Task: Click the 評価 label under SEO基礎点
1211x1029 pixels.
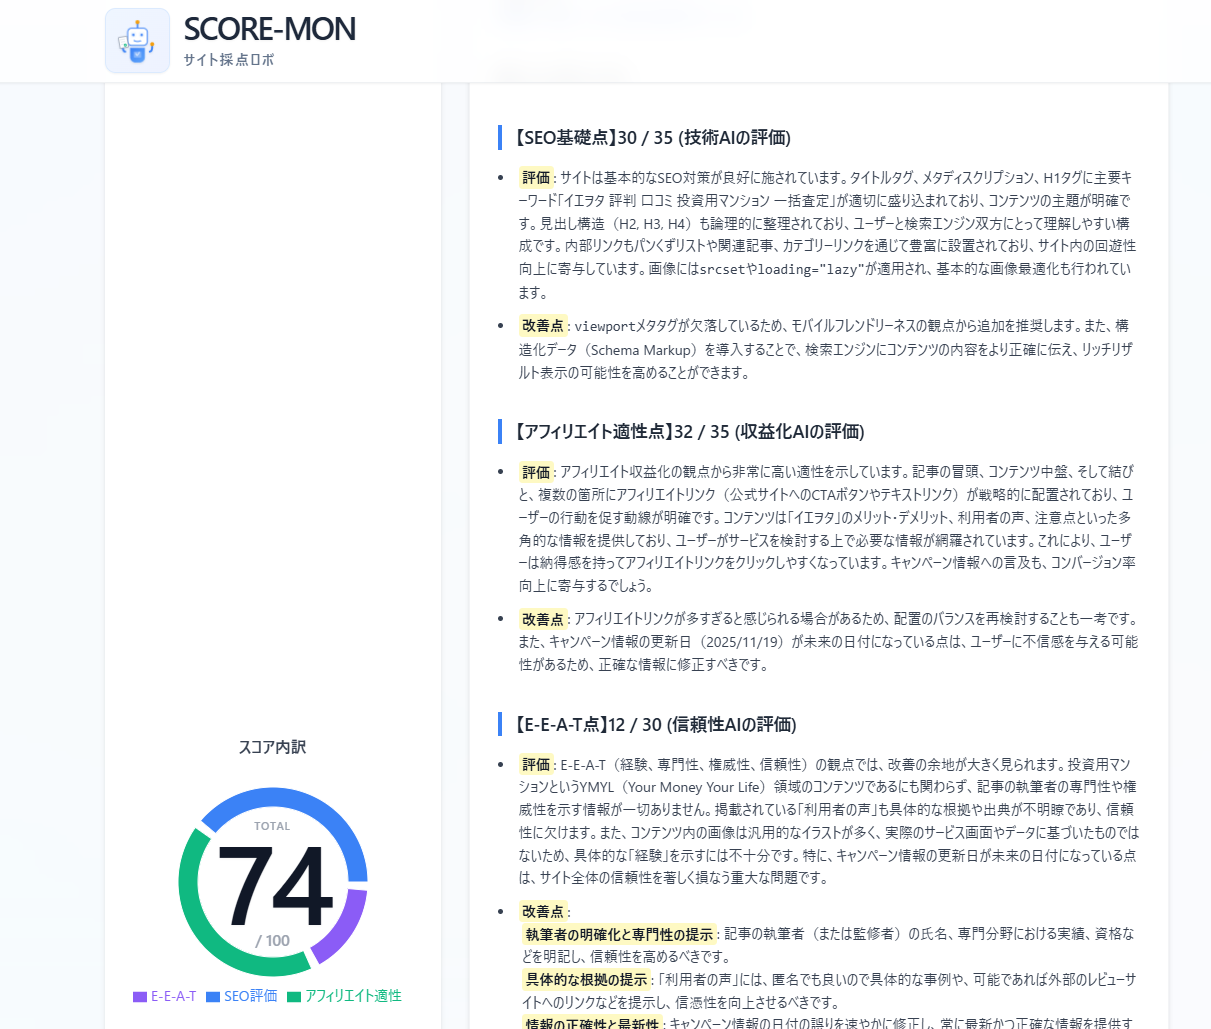Action: [x=536, y=178]
